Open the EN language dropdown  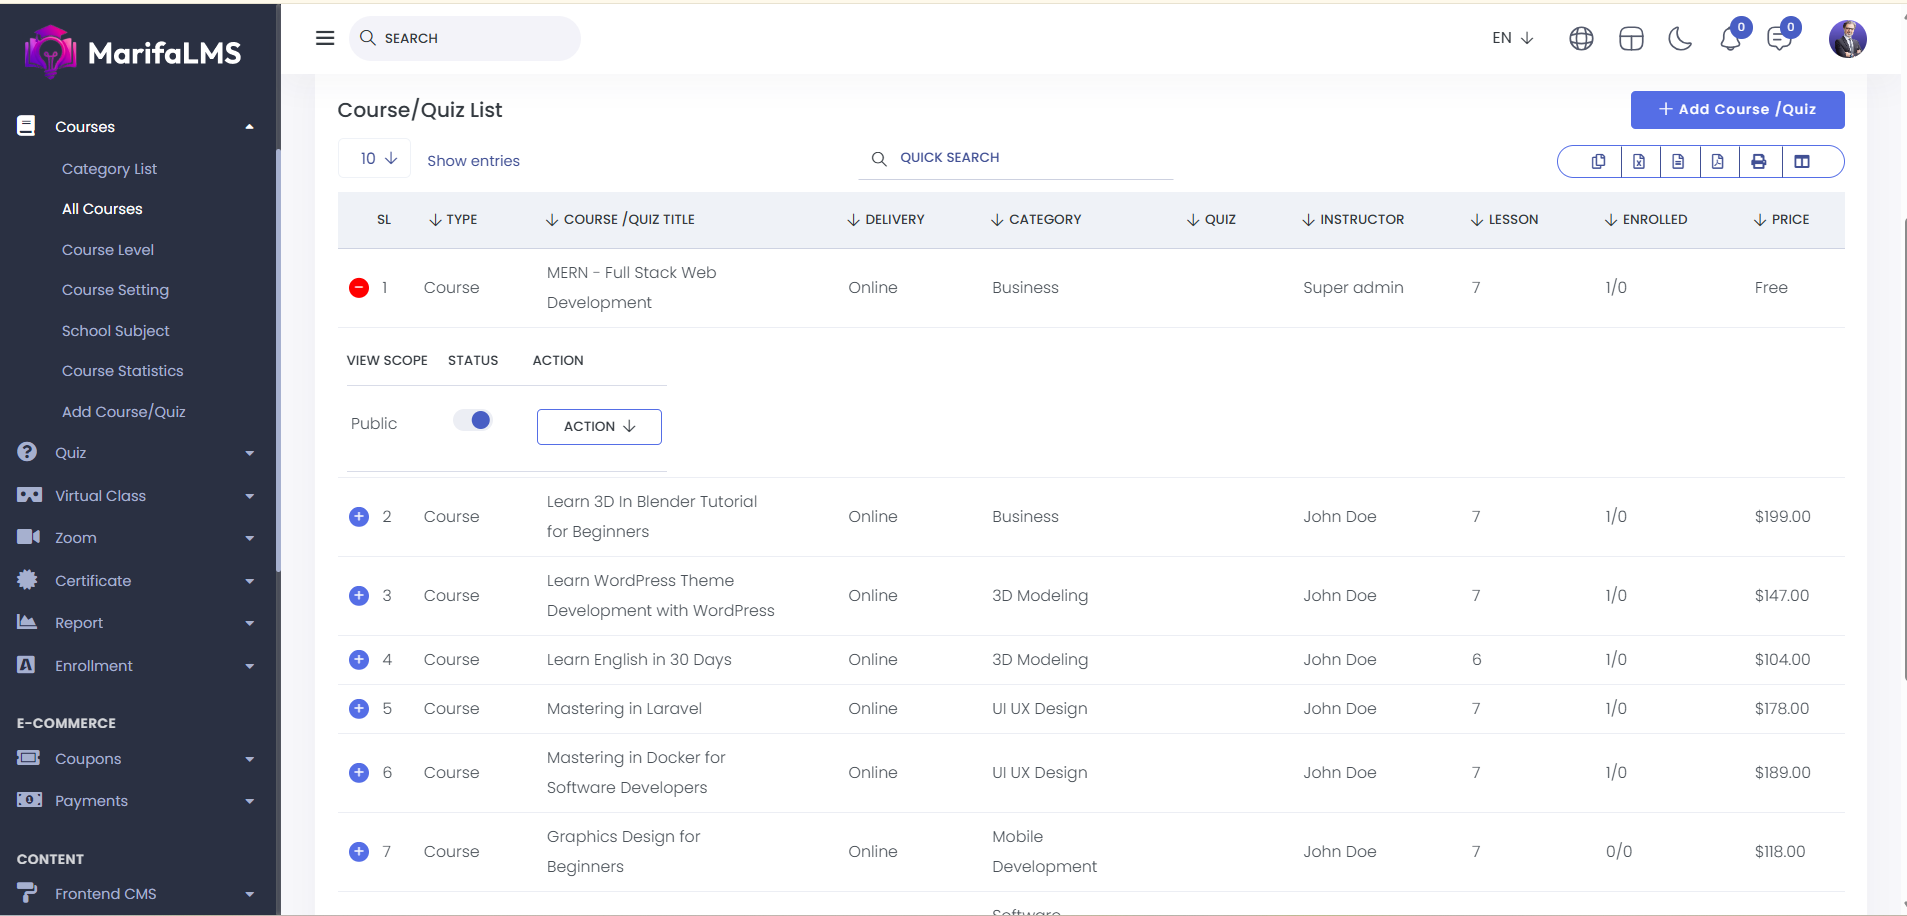(1512, 38)
